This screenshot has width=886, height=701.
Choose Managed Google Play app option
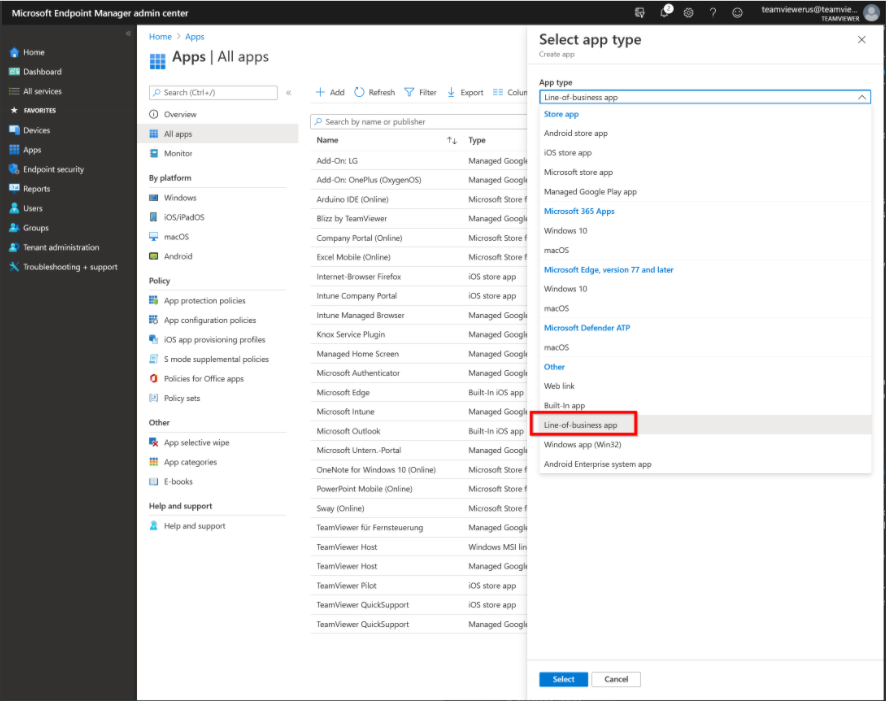pyautogui.click(x=705, y=191)
